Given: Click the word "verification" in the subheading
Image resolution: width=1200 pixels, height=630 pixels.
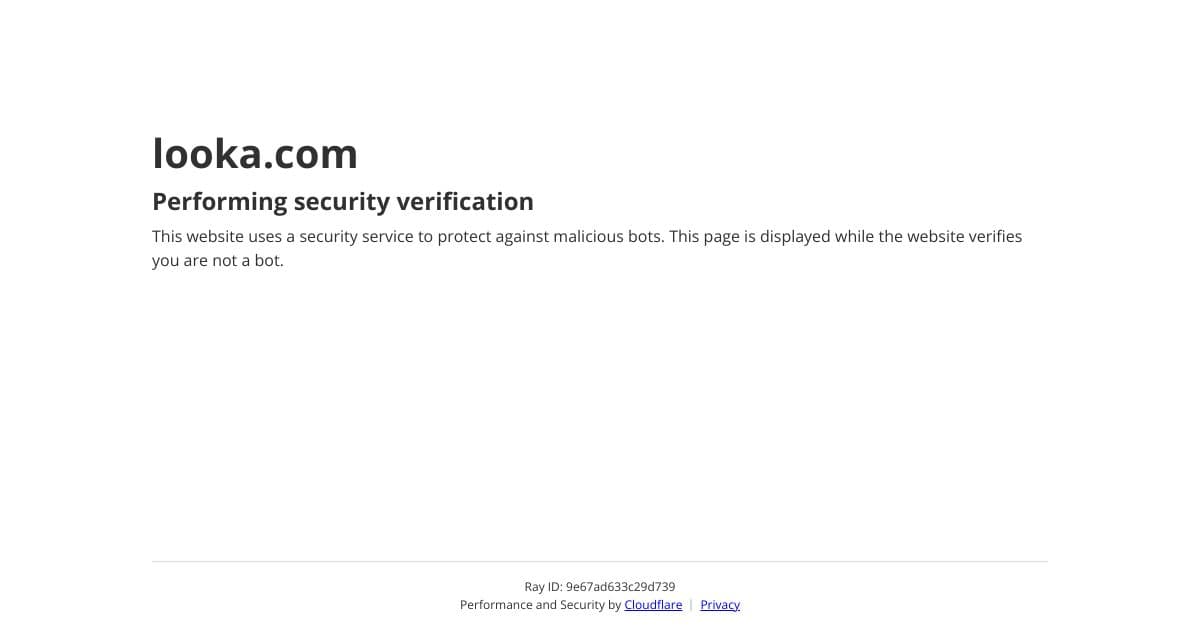Looking at the screenshot, I should (465, 202).
